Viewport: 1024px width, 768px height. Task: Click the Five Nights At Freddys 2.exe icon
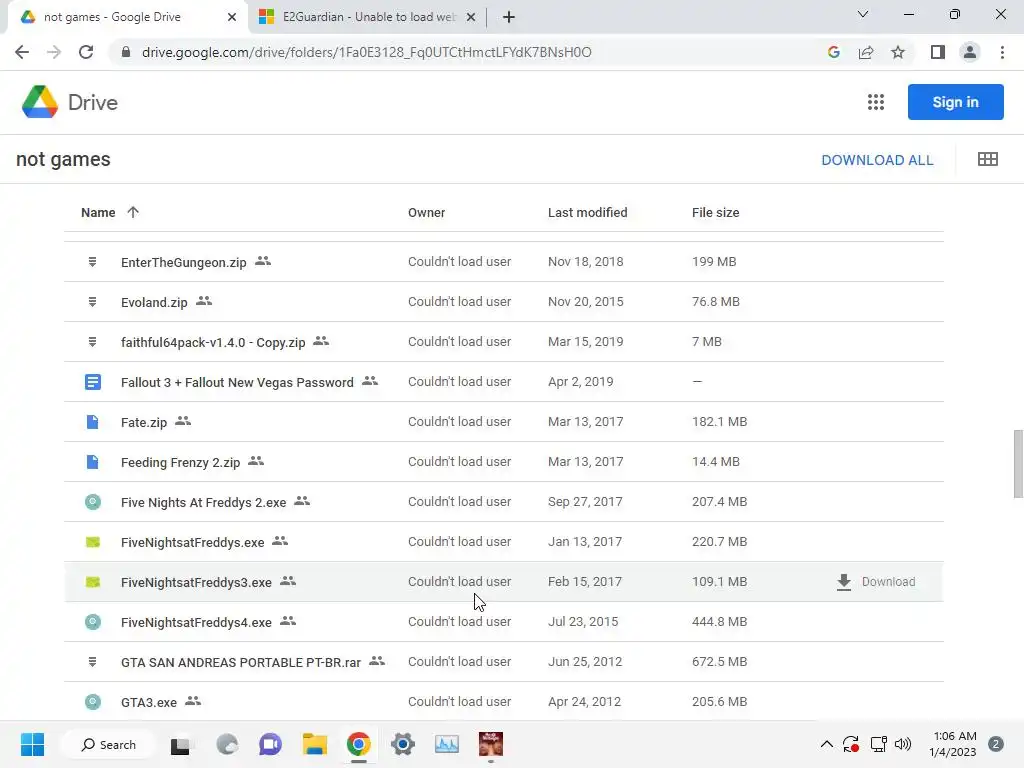(93, 502)
